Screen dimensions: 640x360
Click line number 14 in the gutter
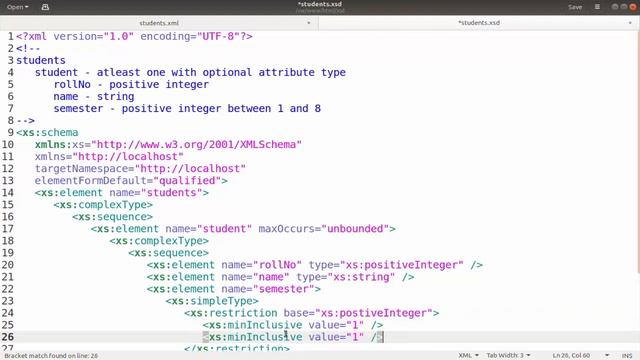click(8, 193)
